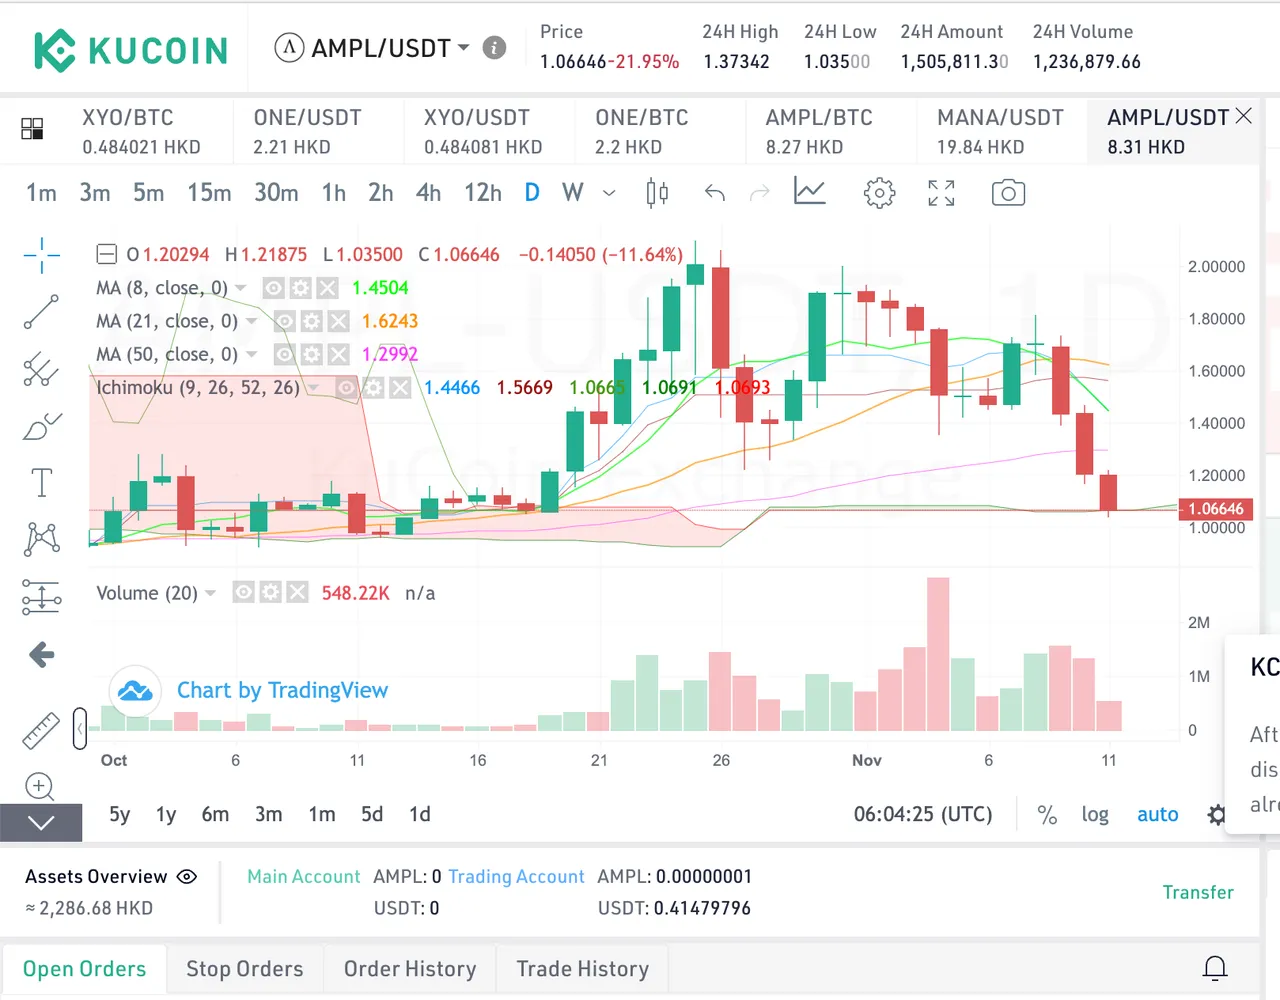Select the brush drawing tool
Screen dimensions: 1280x1000
pyautogui.click(x=42, y=427)
